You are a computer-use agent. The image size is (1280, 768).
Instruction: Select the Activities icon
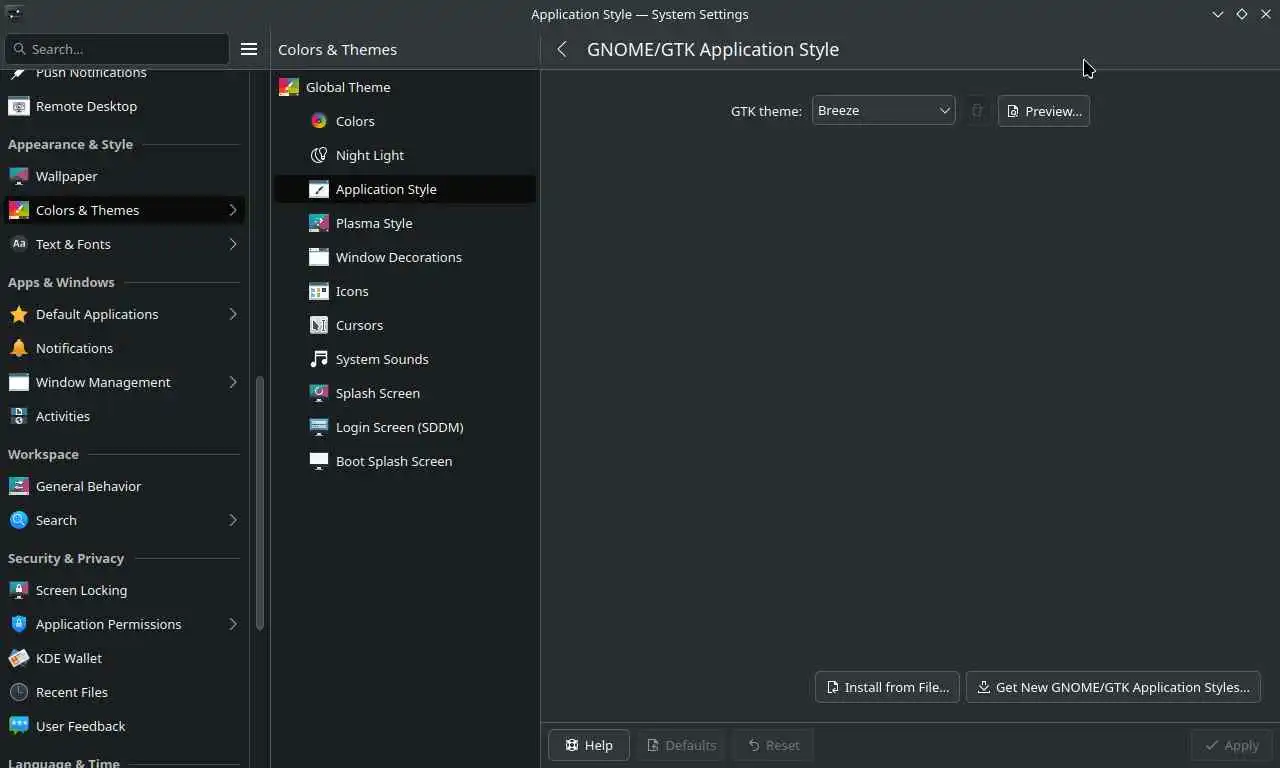(18, 416)
